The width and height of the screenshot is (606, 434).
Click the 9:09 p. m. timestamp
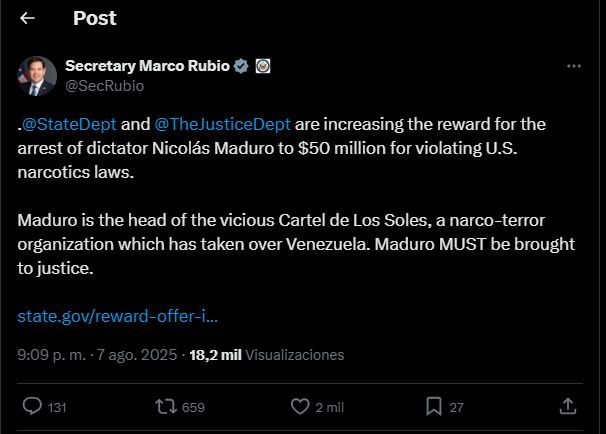(x=52, y=355)
